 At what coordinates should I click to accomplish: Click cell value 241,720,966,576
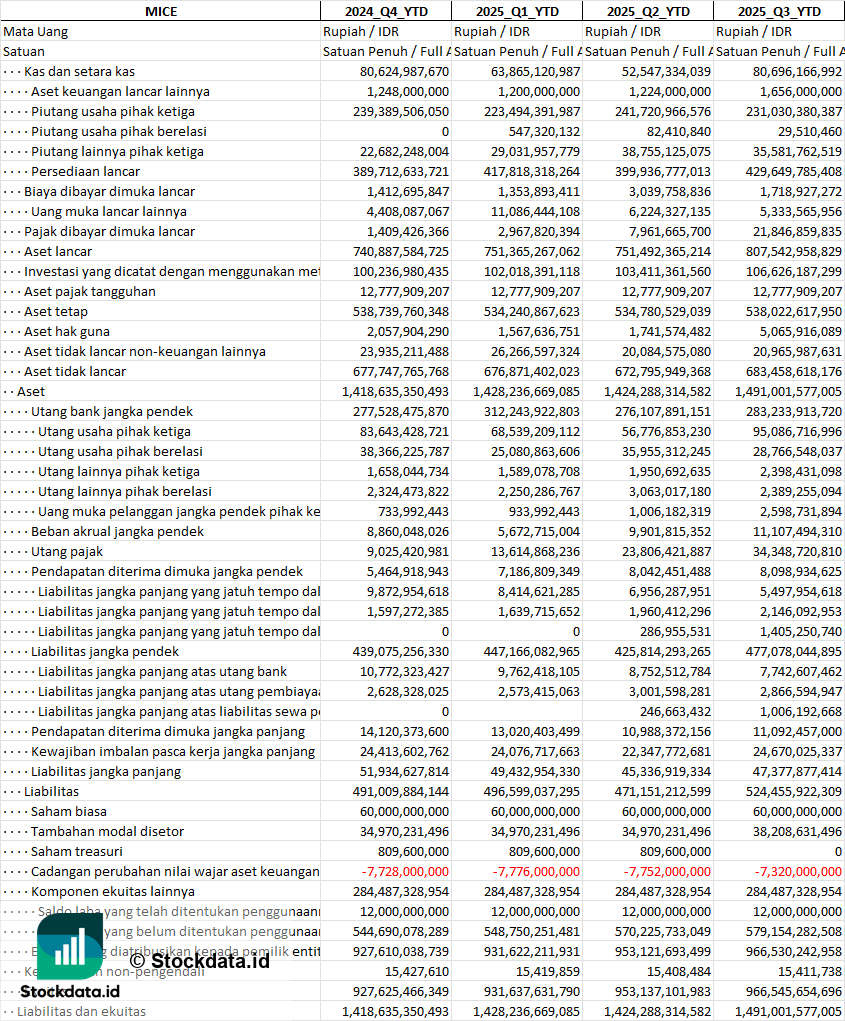(663, 111)
